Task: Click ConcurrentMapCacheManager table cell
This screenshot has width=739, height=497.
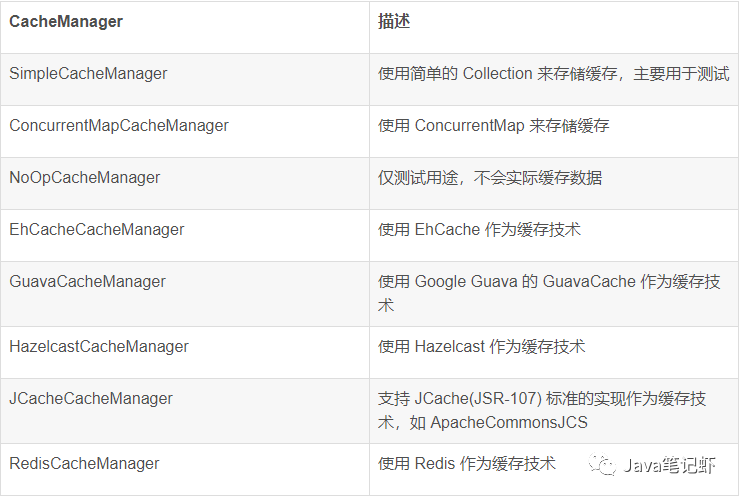Action: pos(185,131)
